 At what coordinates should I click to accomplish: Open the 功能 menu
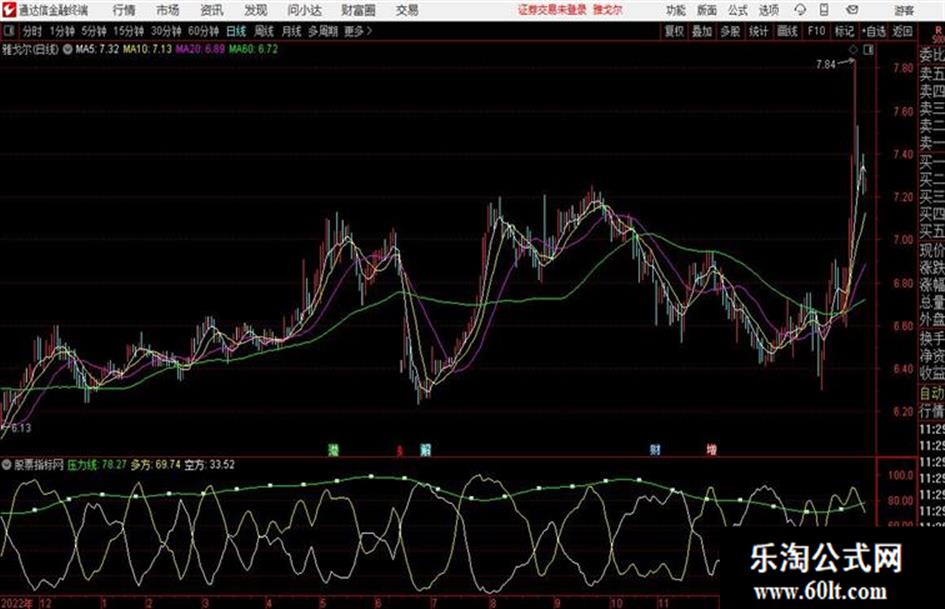pos(676,10)
